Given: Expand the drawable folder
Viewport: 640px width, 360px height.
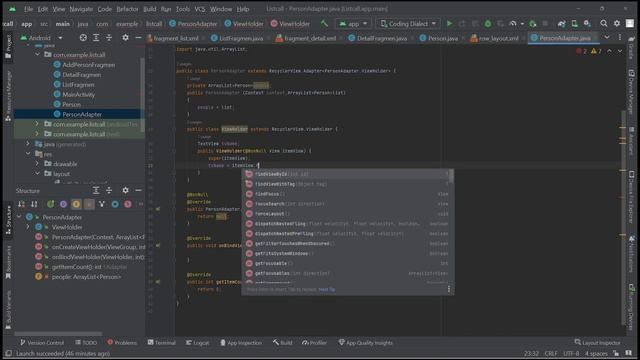Looking at the screenshot, I should 37,164.
